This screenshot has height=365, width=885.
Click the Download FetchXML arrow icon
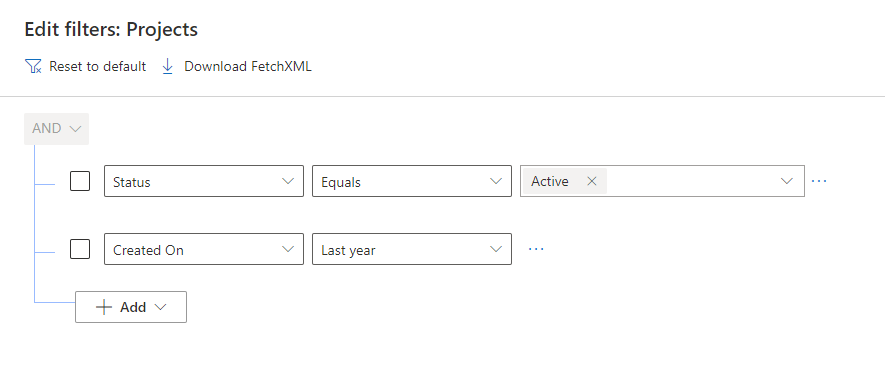pyautogui.click(x=167, y=67)
